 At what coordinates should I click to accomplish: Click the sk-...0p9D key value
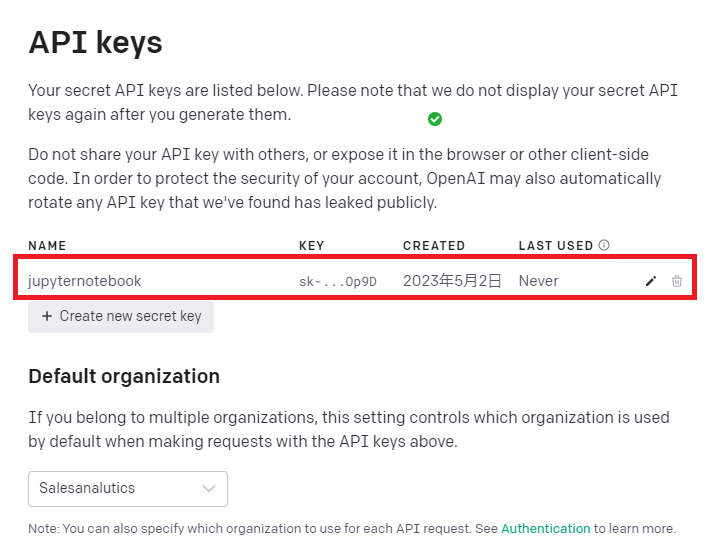point(337,281)
